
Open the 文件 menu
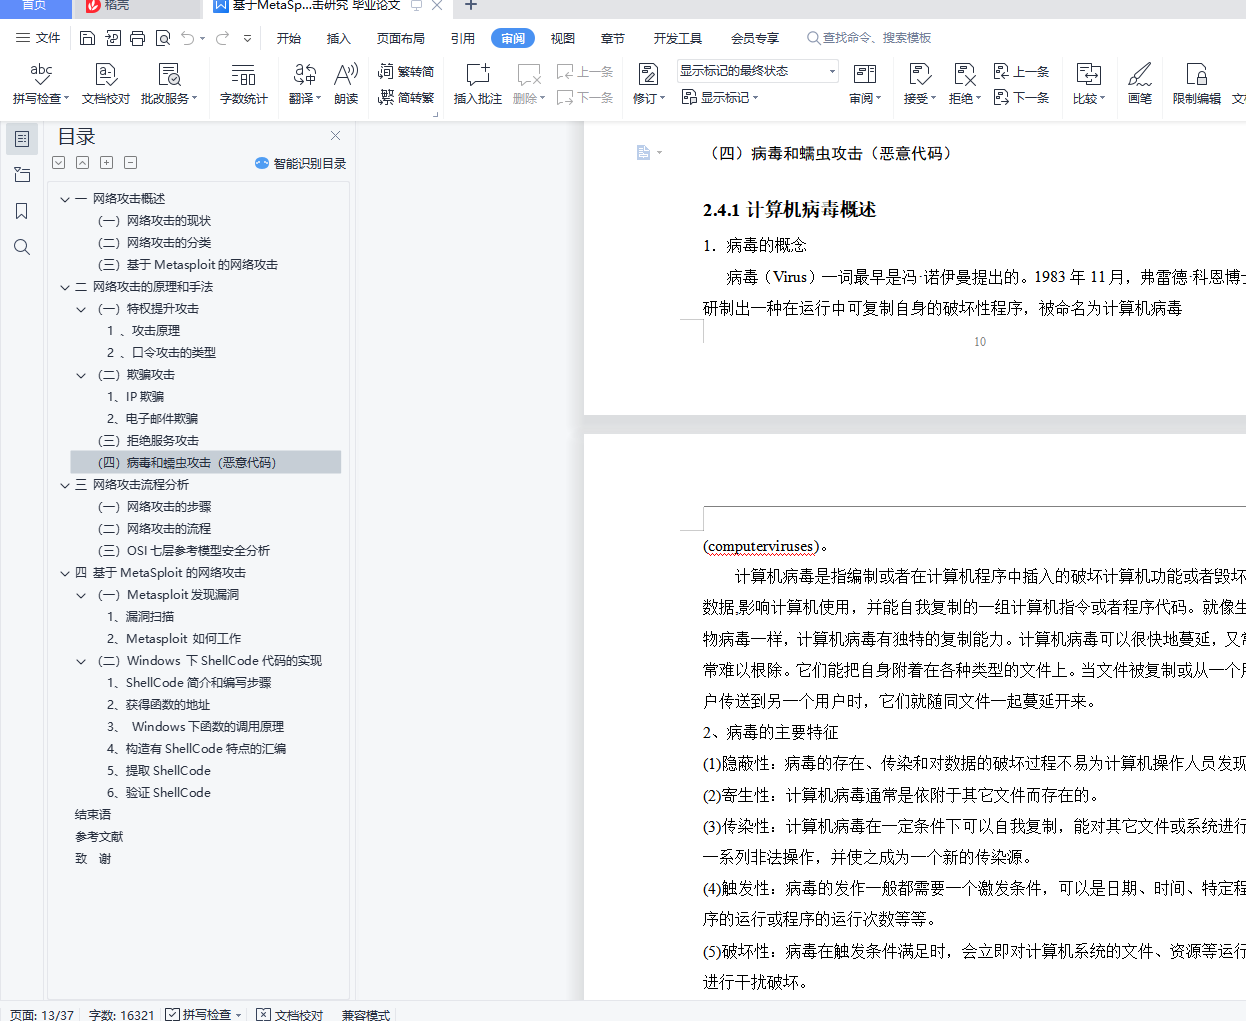coord(38,38)
